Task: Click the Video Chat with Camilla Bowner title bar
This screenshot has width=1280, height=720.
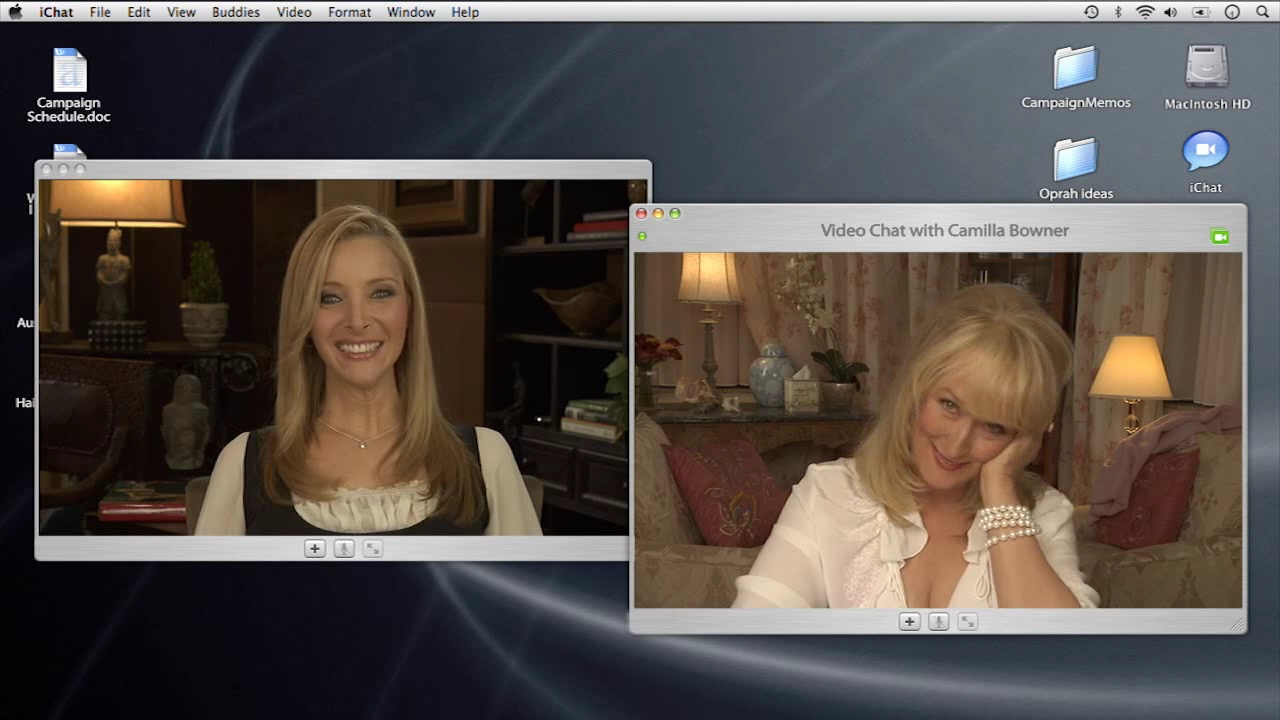Action: coord(945,230)
